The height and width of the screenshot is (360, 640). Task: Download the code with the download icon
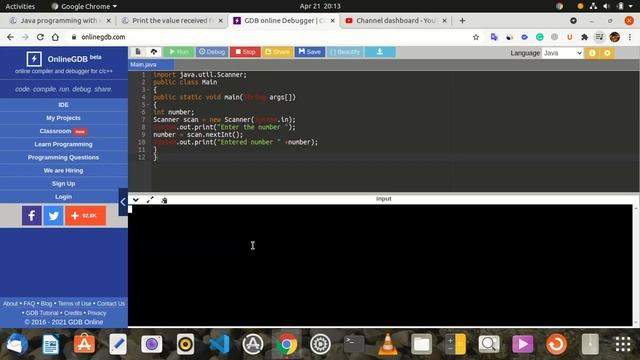click(380, 52)
